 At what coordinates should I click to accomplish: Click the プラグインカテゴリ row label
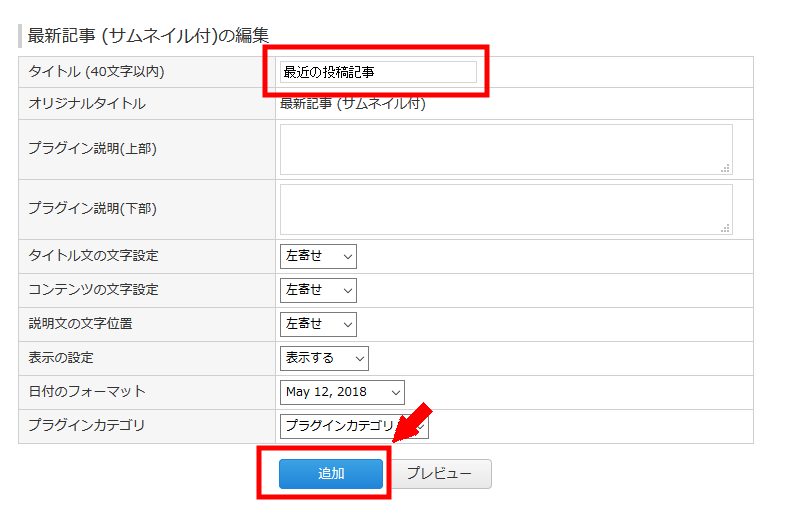click(x=87, y=425)
